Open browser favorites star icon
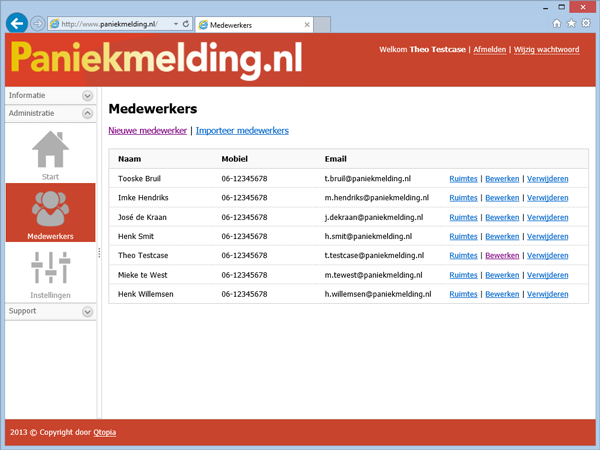600x450 pixels. [x=572, y=23]
